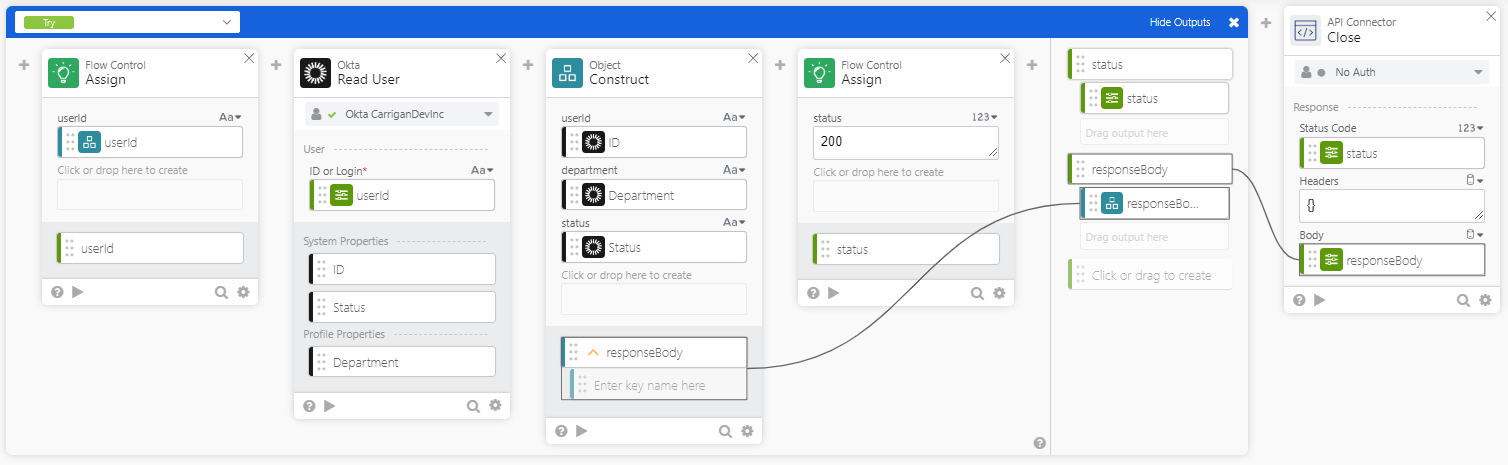
Task: Click the API Connector code icon
Action: click(x=1305, y=31)
